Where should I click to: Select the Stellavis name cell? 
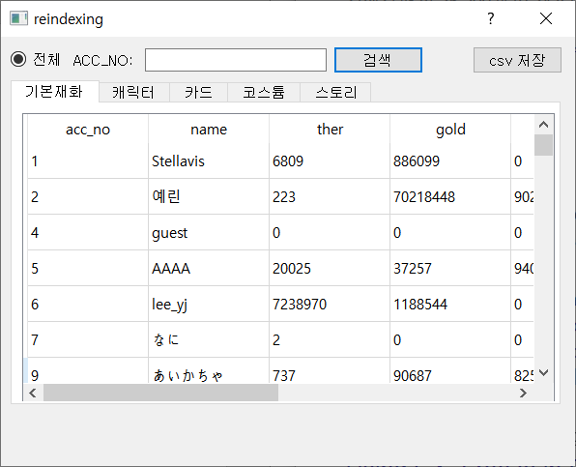[x=209, y=161]
